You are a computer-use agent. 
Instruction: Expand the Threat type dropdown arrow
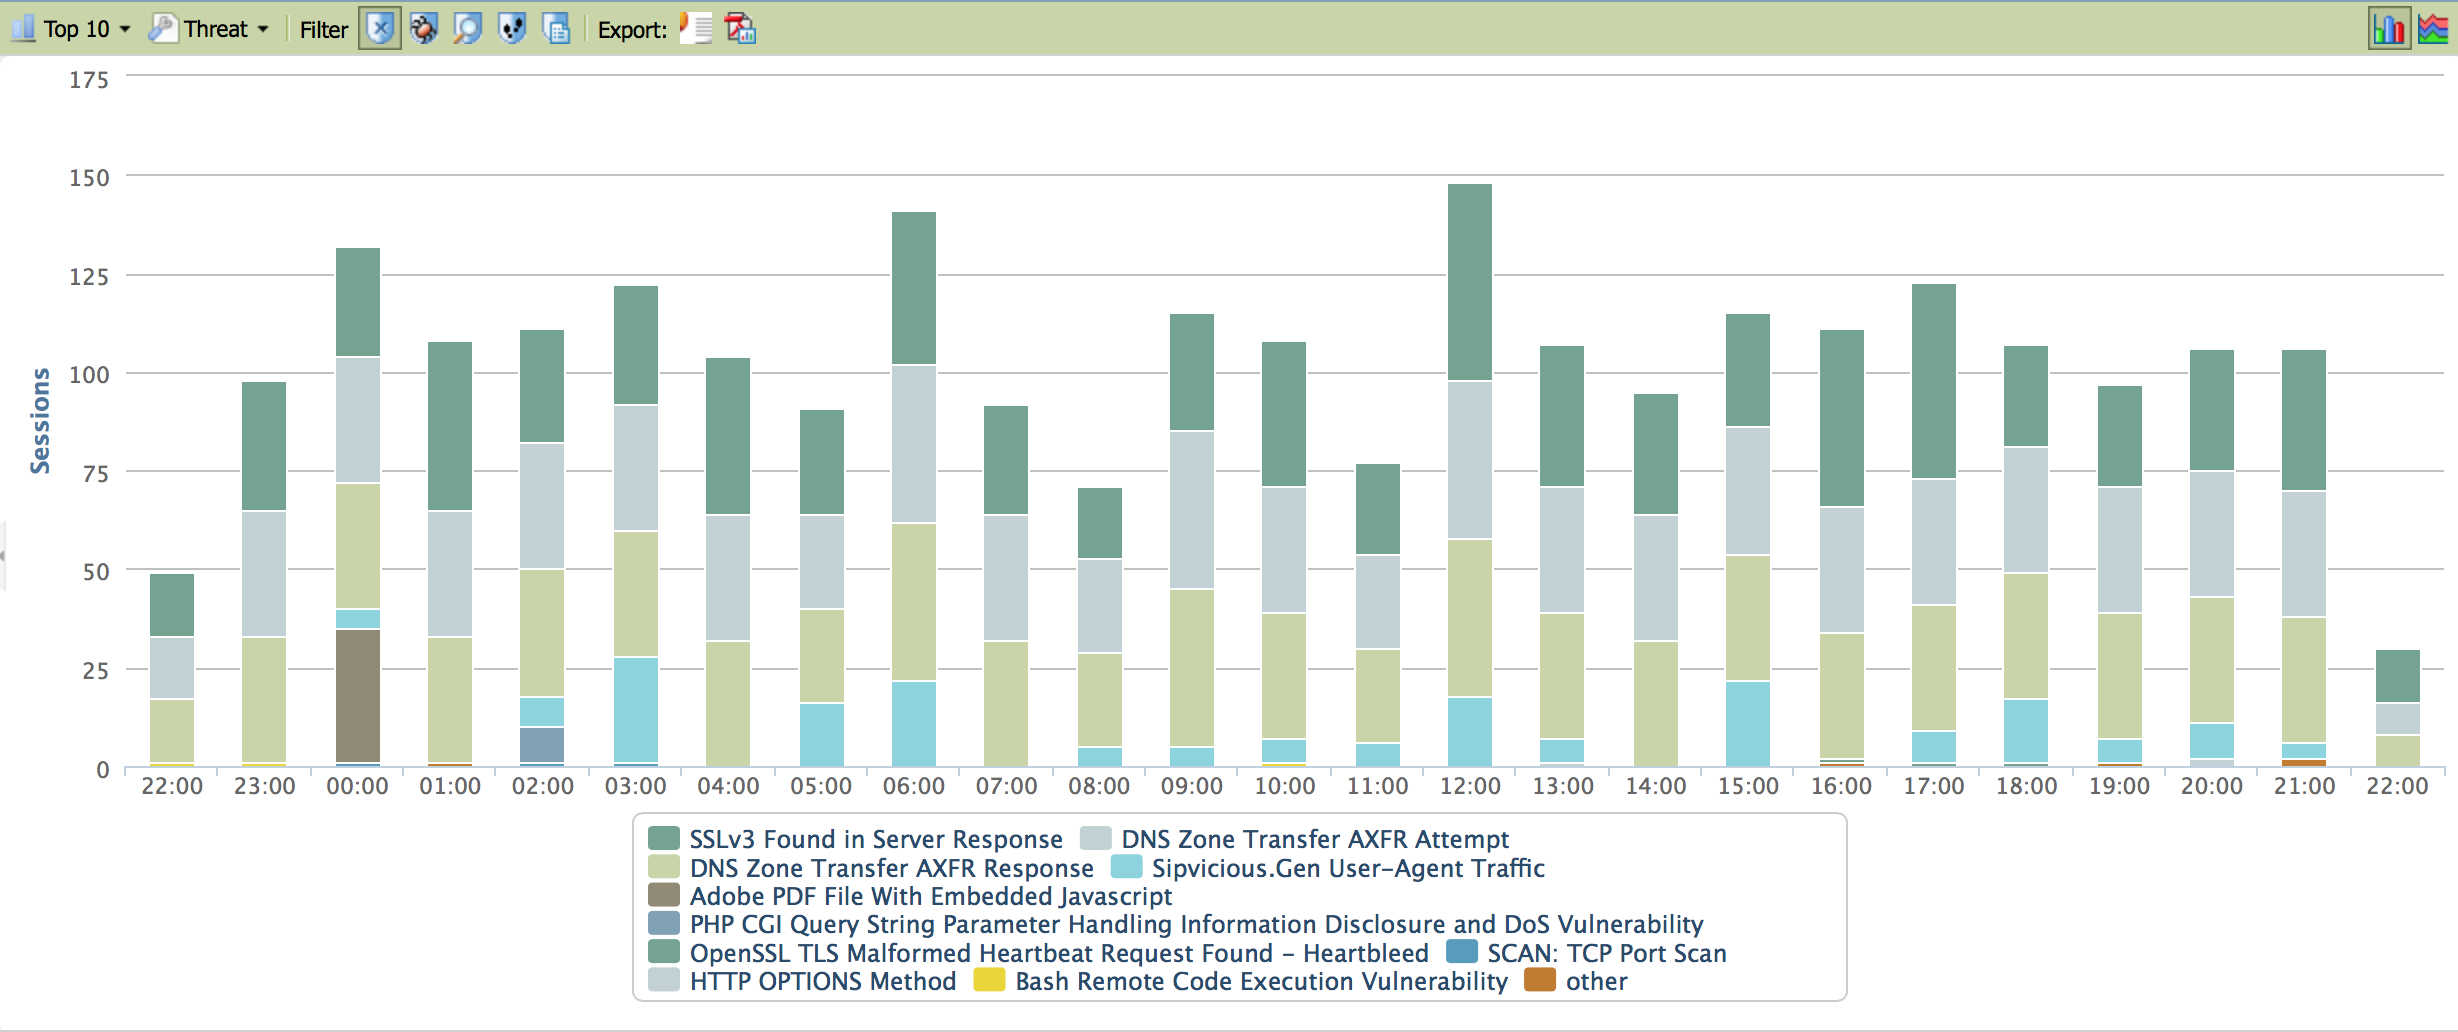(263, 29)
